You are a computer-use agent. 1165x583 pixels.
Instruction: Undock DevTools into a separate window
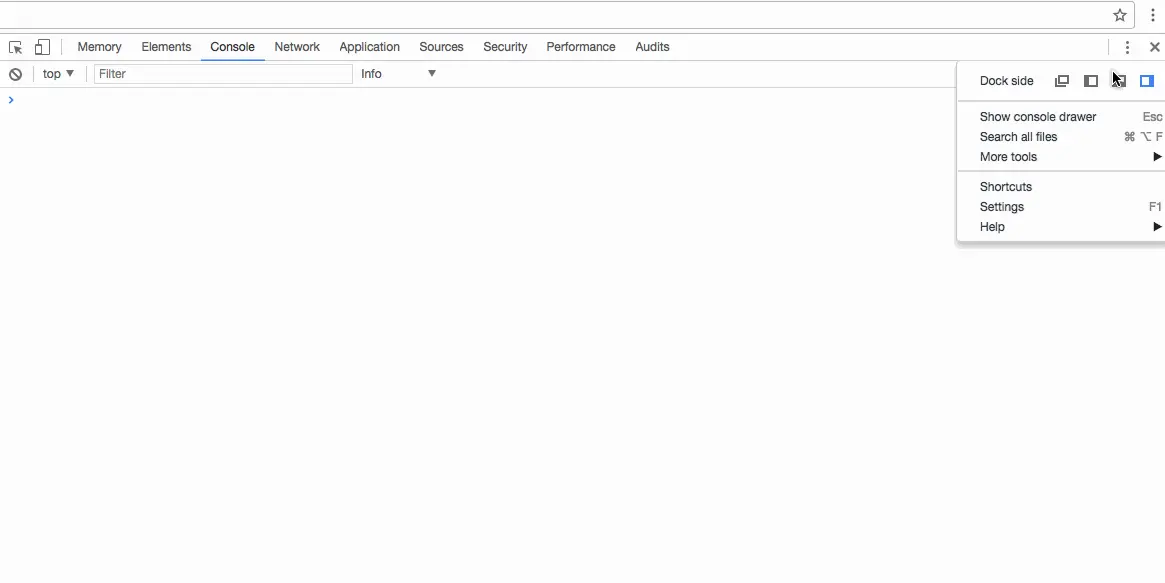point(1062,81)
